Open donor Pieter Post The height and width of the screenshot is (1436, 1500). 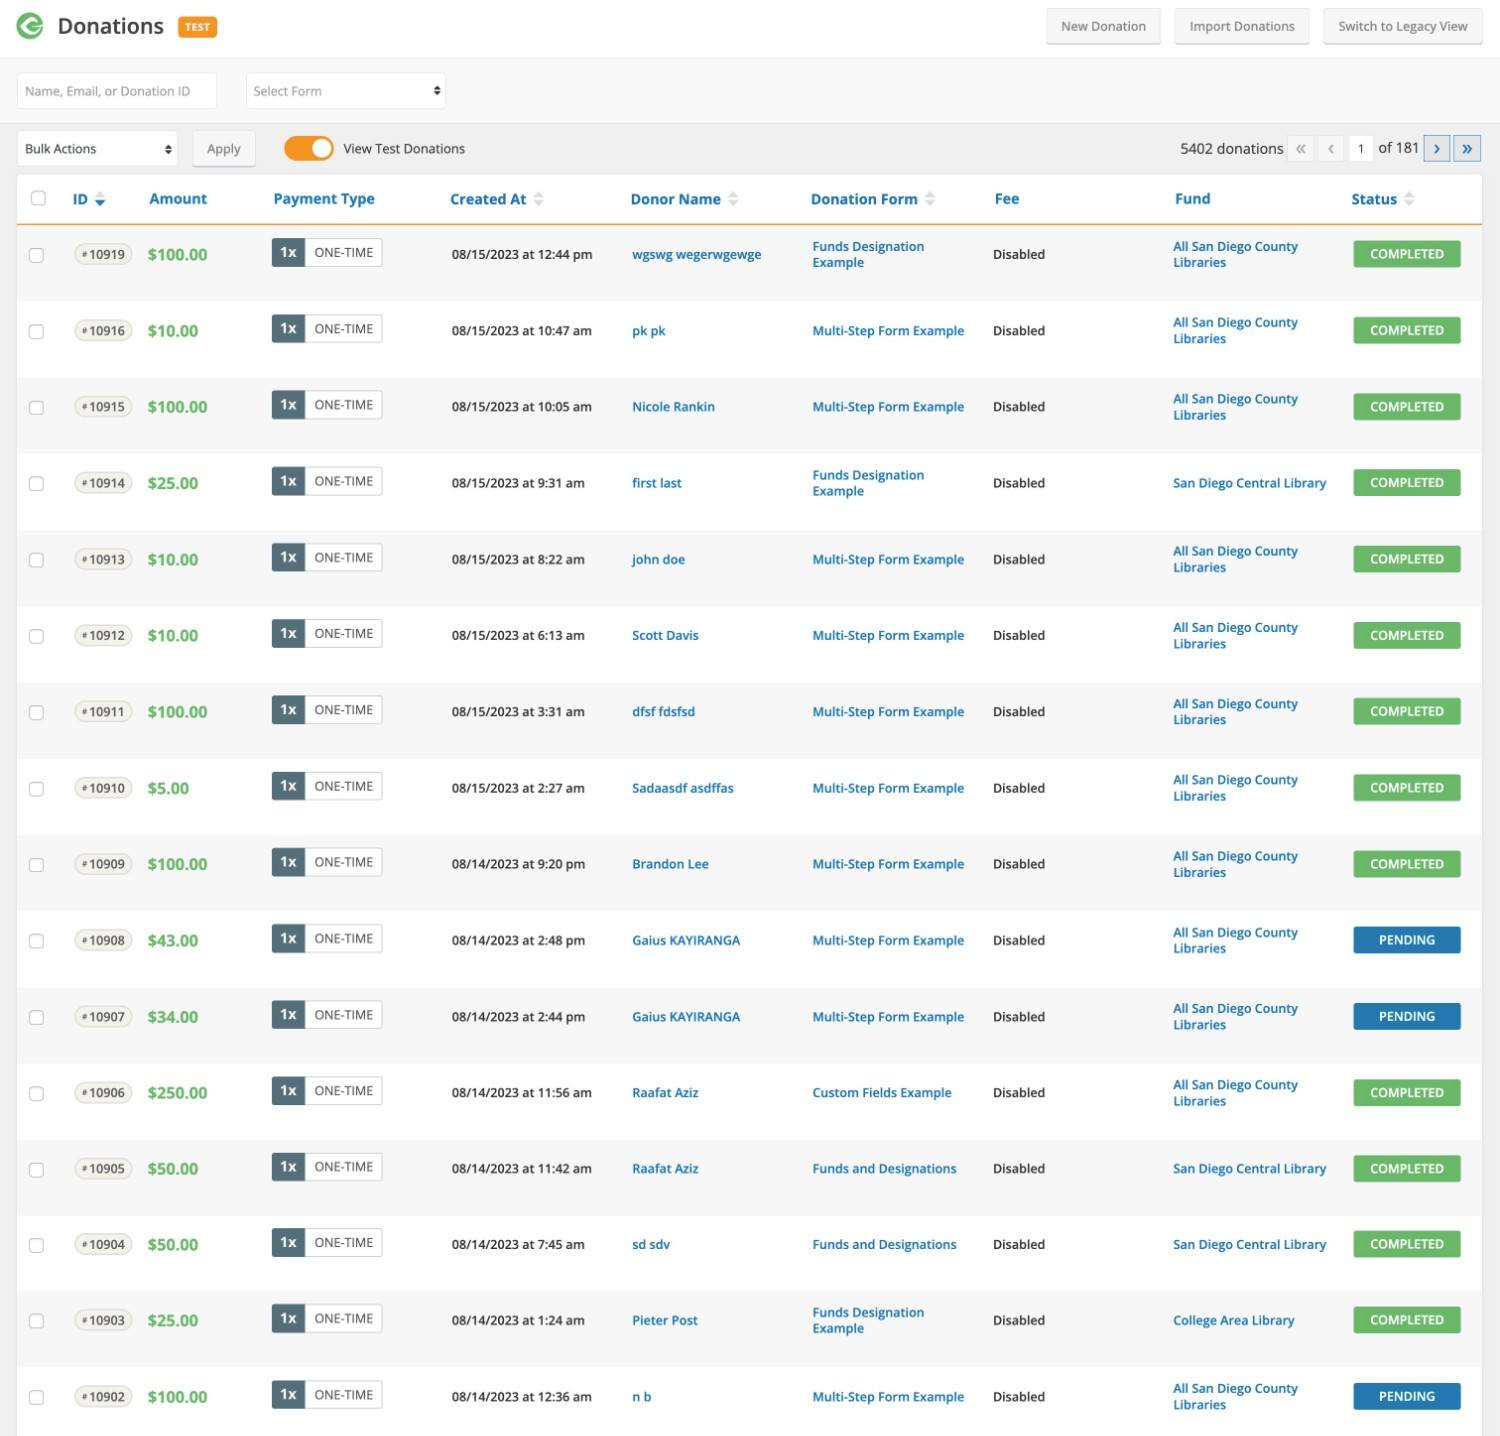point(665,1320)
